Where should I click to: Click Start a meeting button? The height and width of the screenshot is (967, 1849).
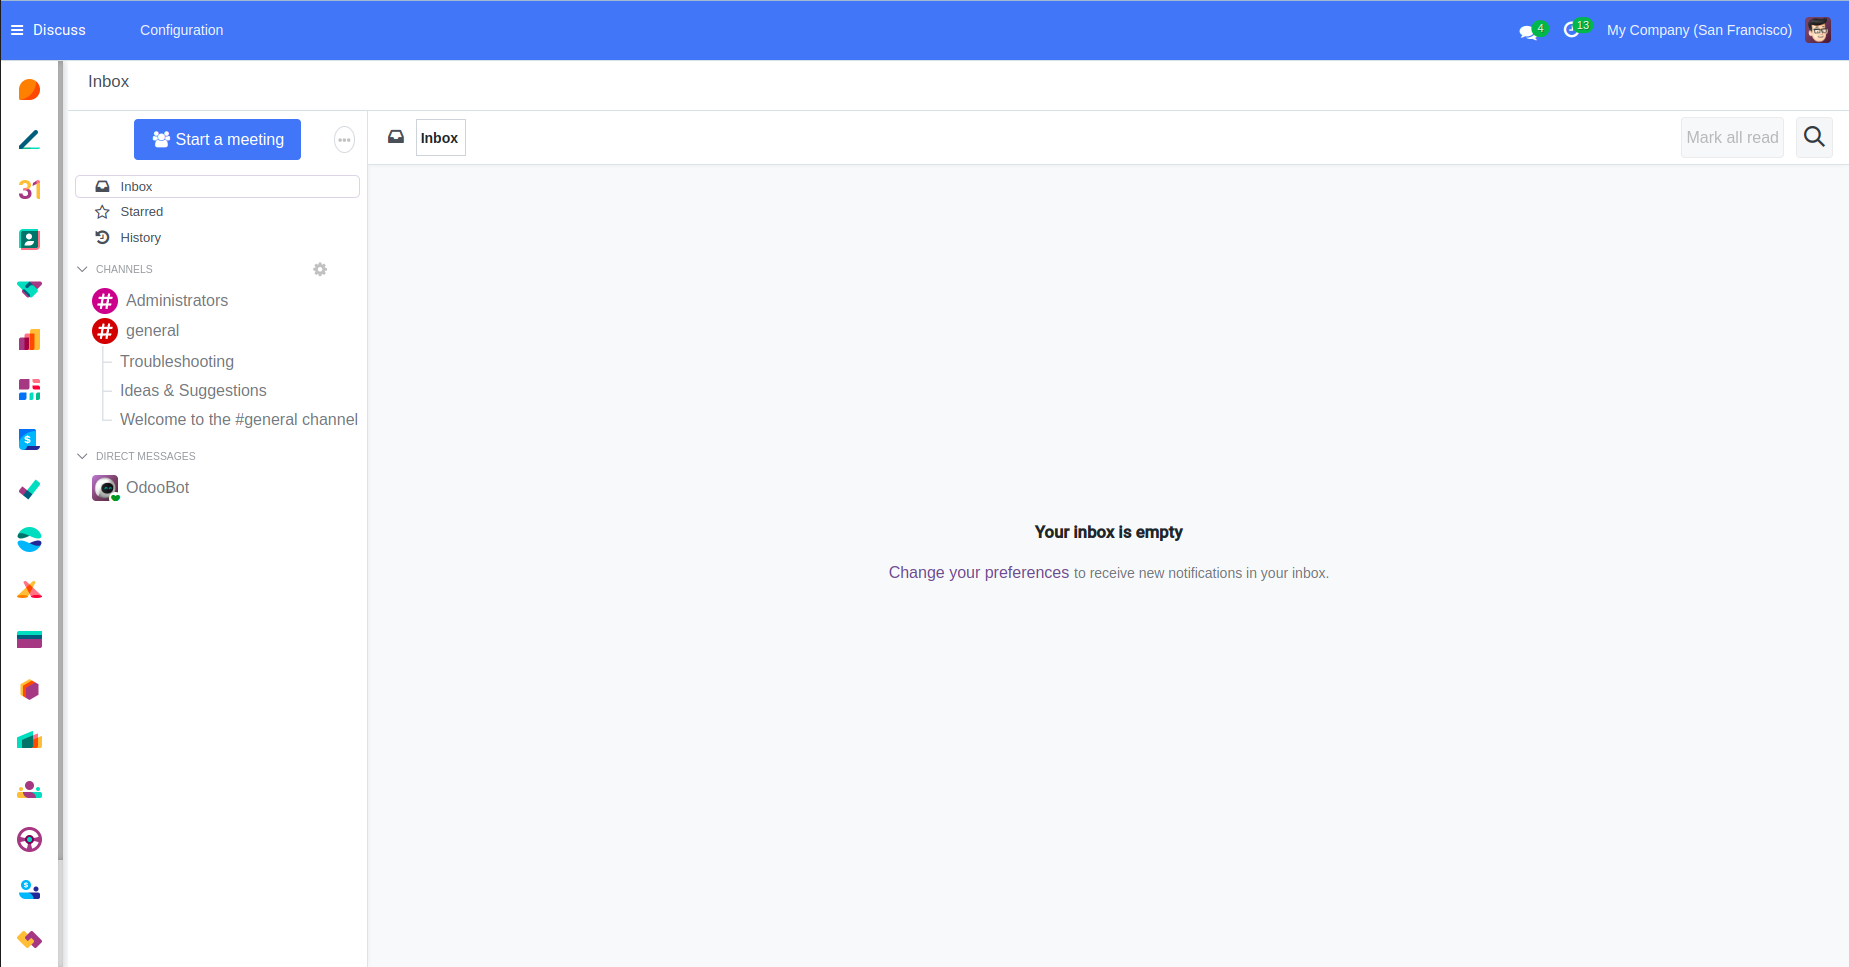tap(217, 140)
